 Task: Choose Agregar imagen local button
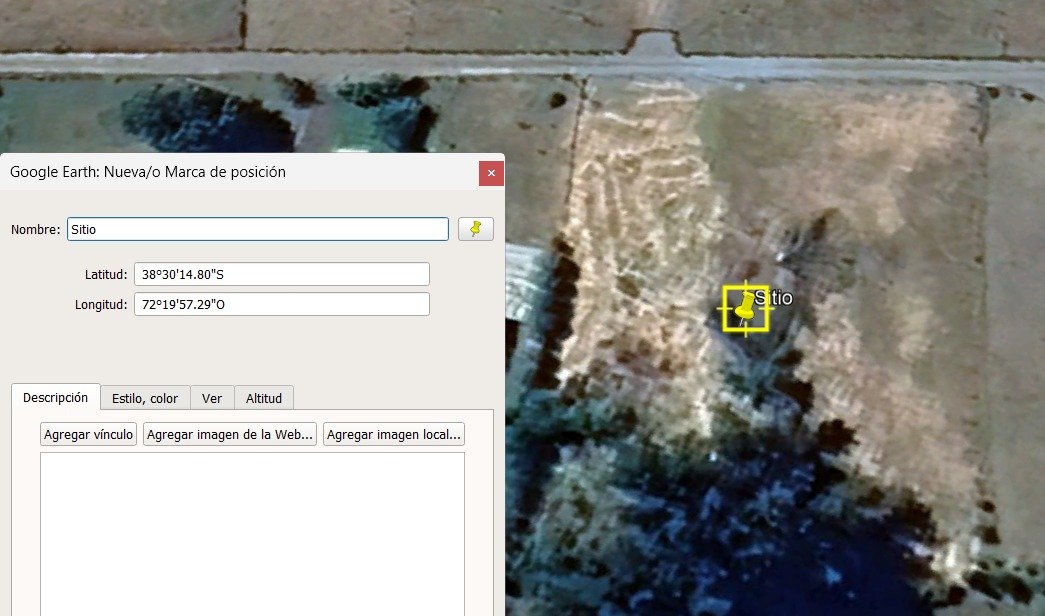(x=394, y=434)
